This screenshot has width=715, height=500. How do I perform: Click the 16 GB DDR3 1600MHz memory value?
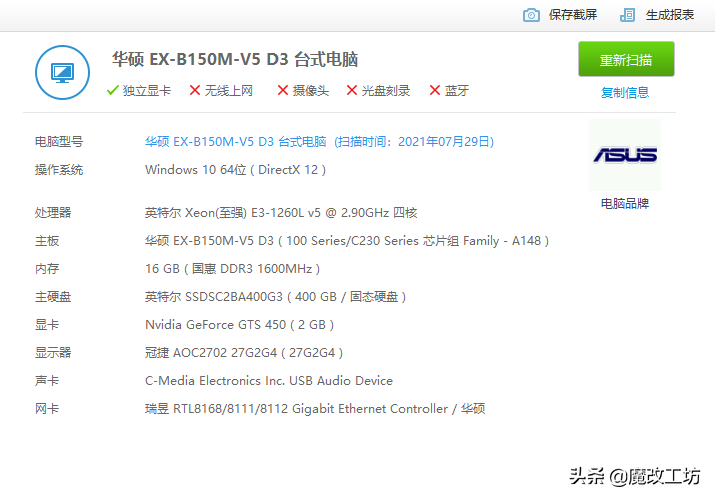click(x=233, y=269)
